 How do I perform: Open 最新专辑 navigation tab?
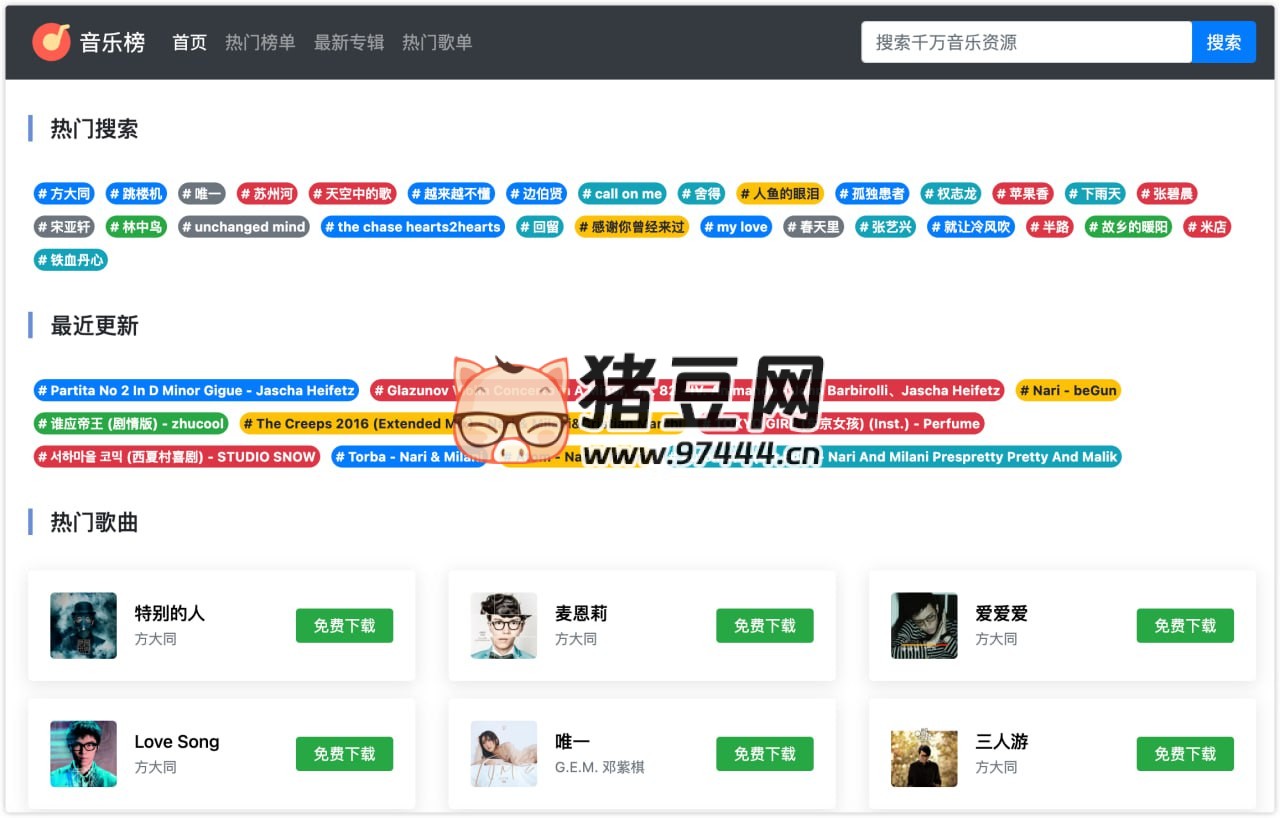(349, 42)
